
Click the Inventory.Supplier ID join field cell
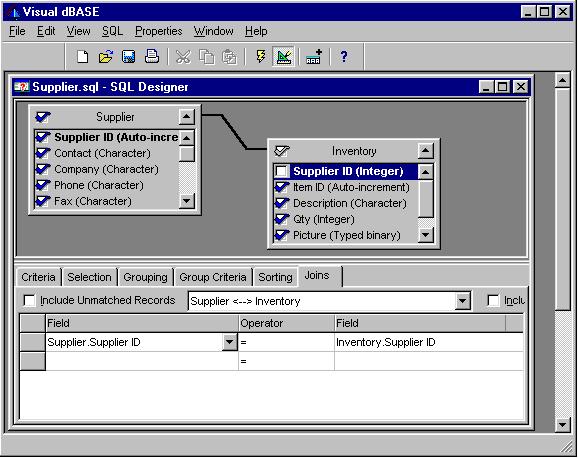[429, 342]
